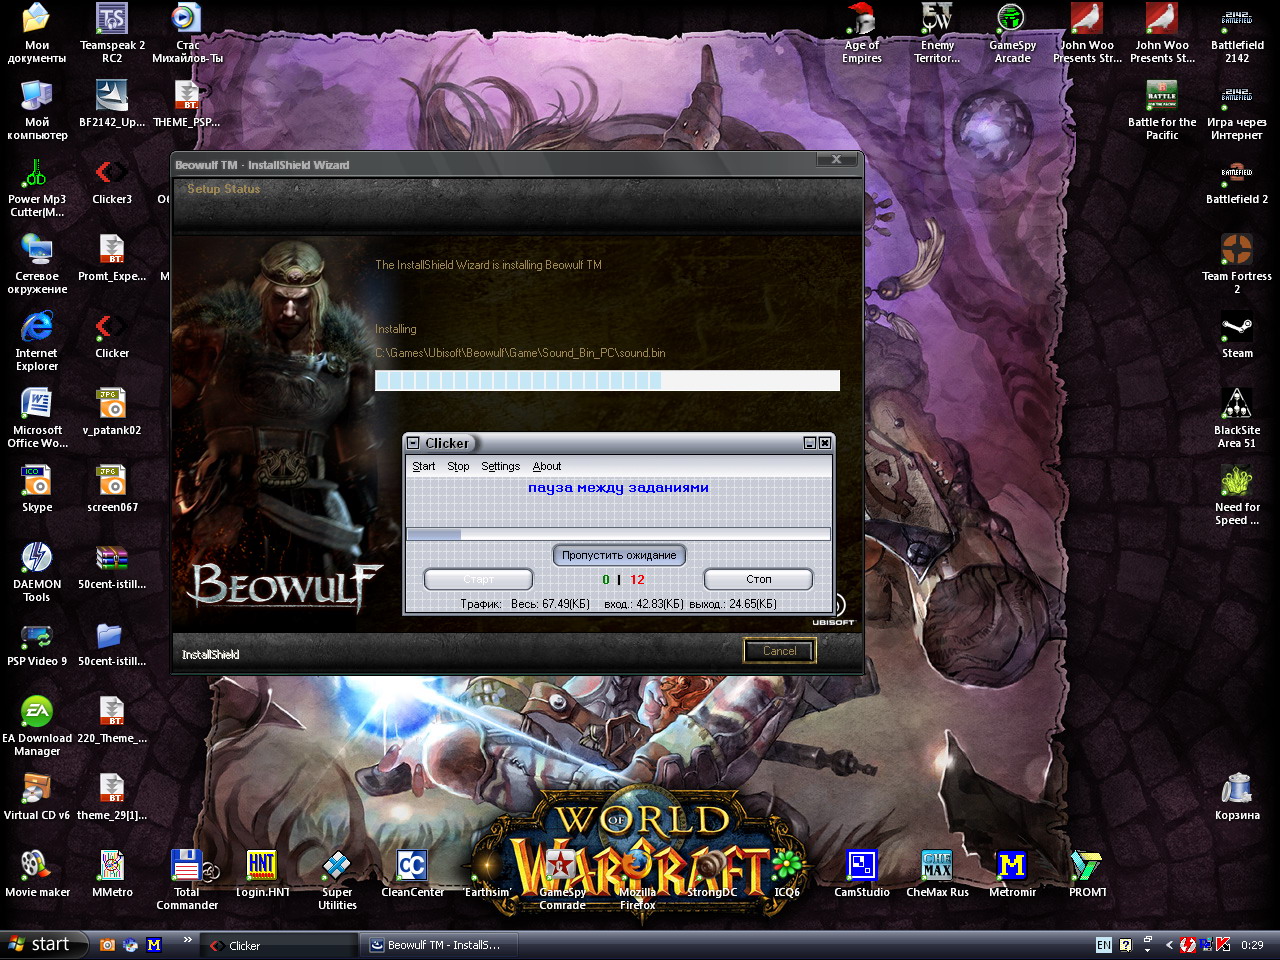Open the Settings menu in Clicker
Screen dimensions: 1280x960
point(500,467)
